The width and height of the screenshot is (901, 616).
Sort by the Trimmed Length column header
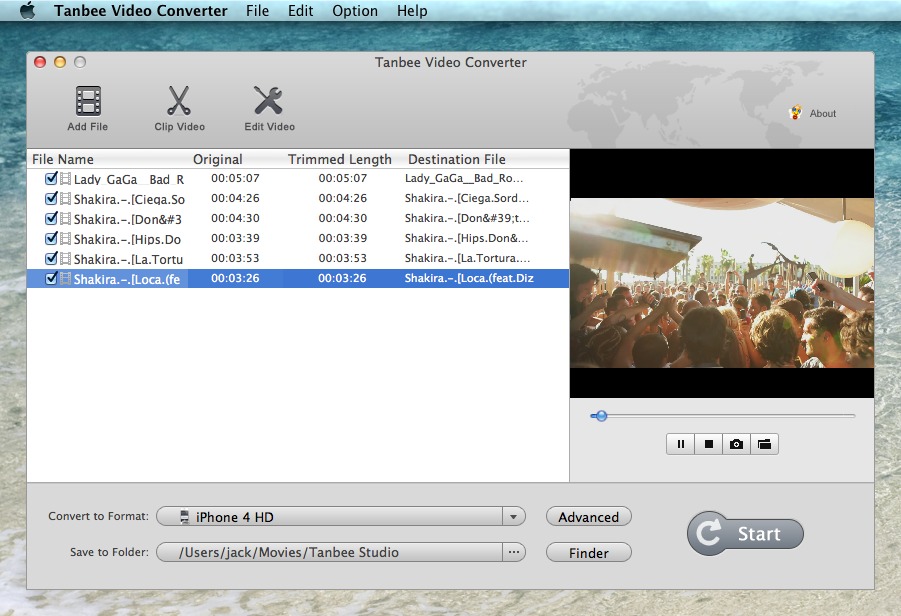coord(340,159)
